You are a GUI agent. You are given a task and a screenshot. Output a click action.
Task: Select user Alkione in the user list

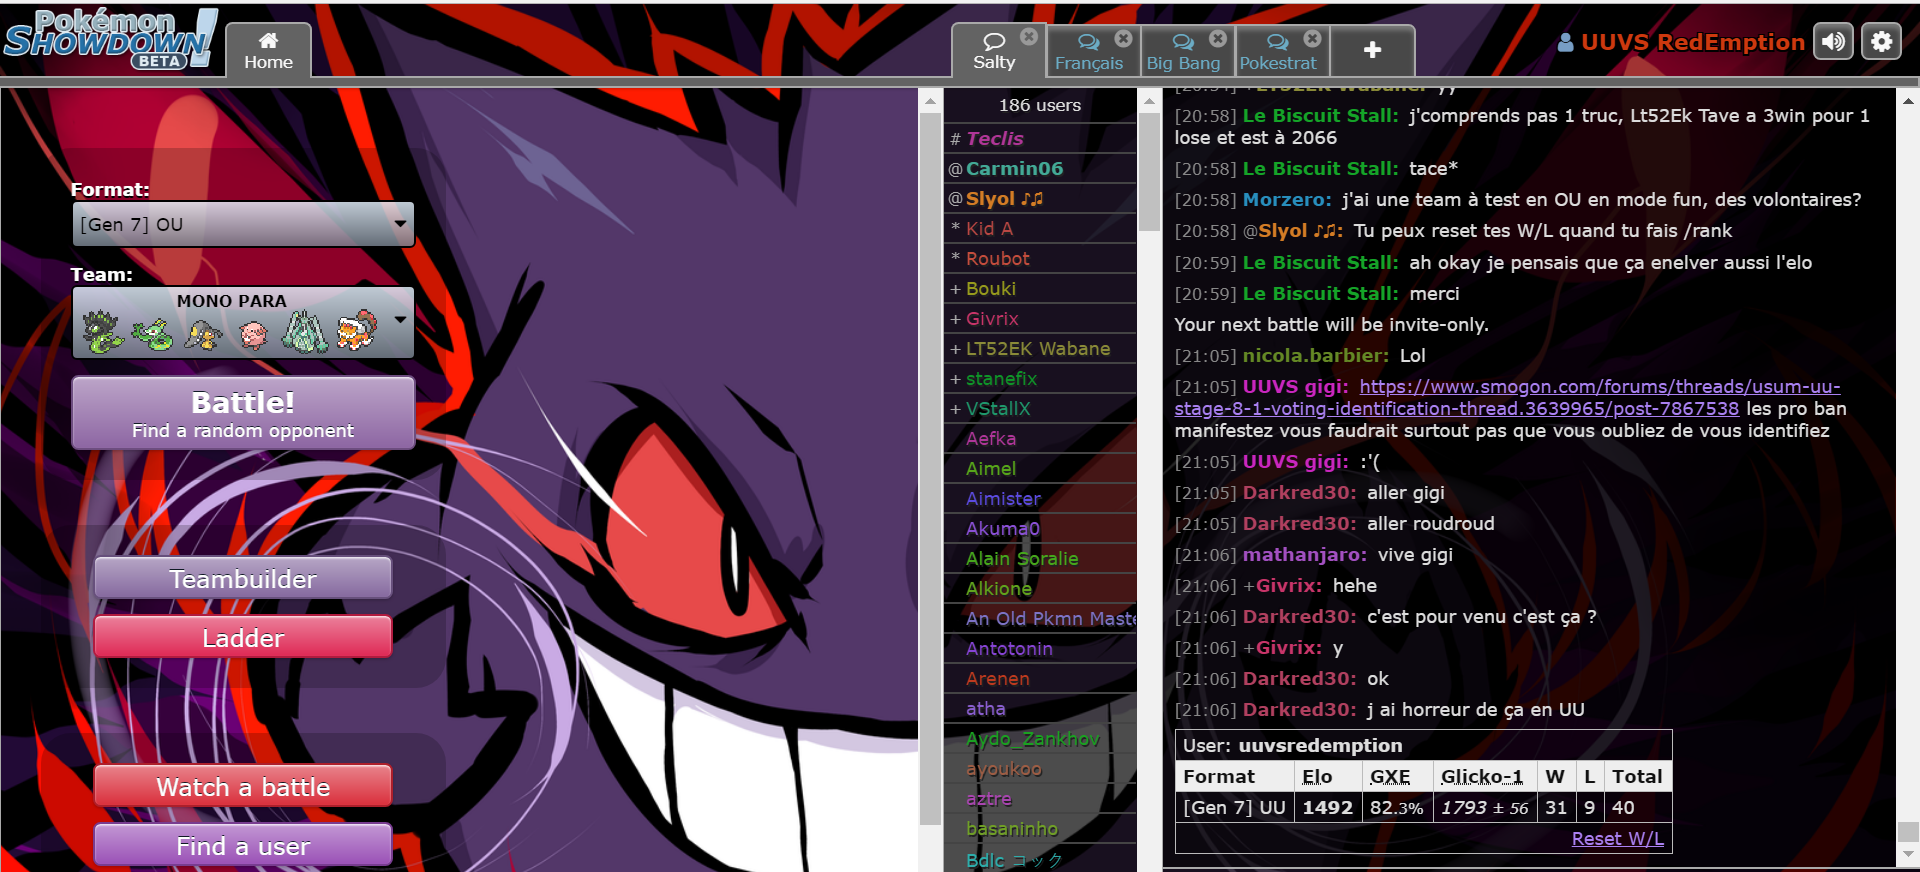1040,588
